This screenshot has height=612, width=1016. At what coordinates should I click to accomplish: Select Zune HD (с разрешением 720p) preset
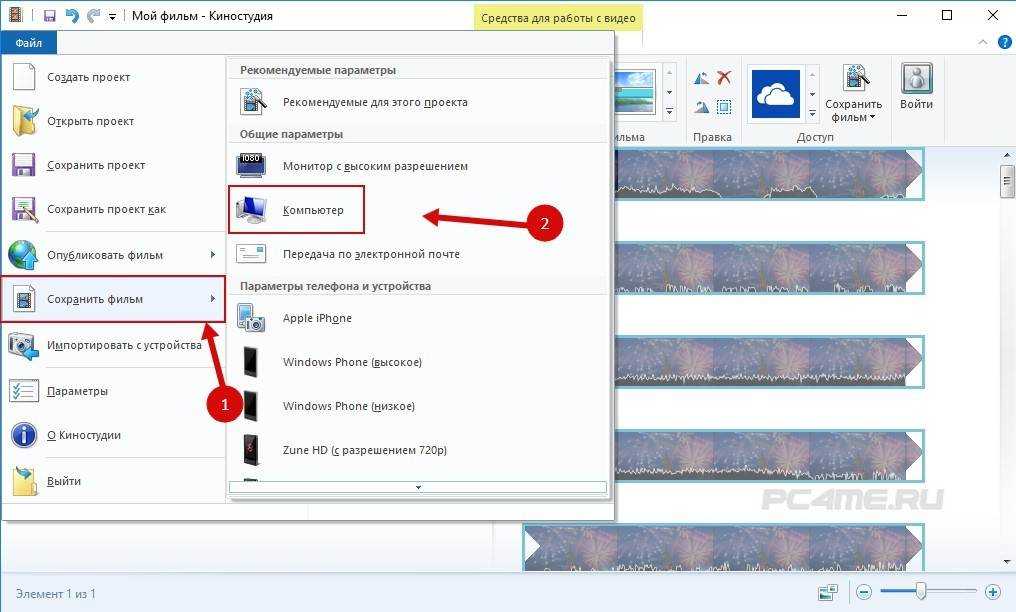pyautogui.click(x=418, y=450)
